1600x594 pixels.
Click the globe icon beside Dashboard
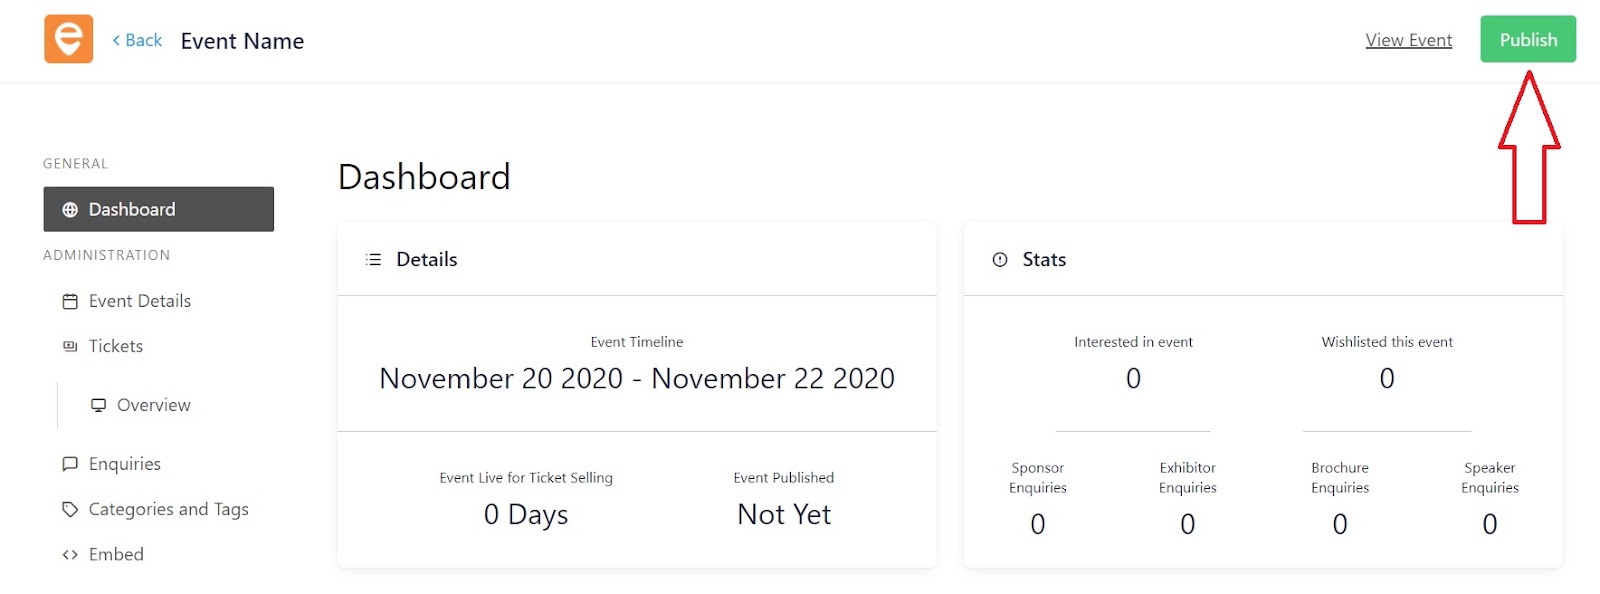[70, 210]
